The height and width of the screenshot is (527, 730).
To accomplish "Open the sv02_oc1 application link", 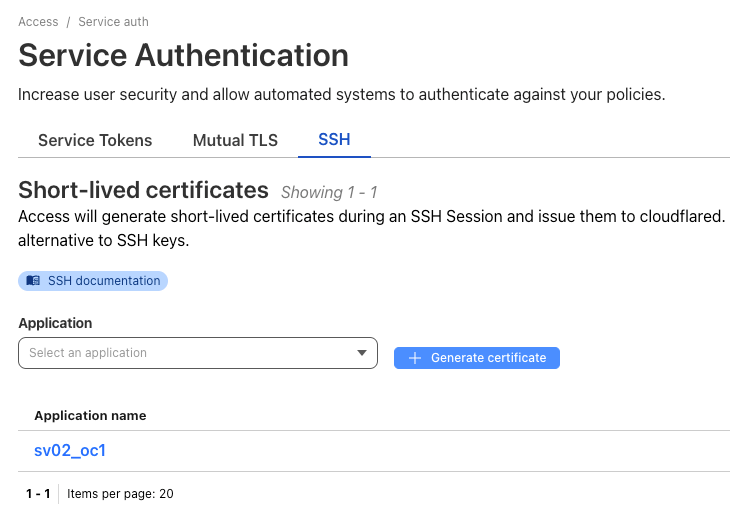I will click(x=70, y=451).
